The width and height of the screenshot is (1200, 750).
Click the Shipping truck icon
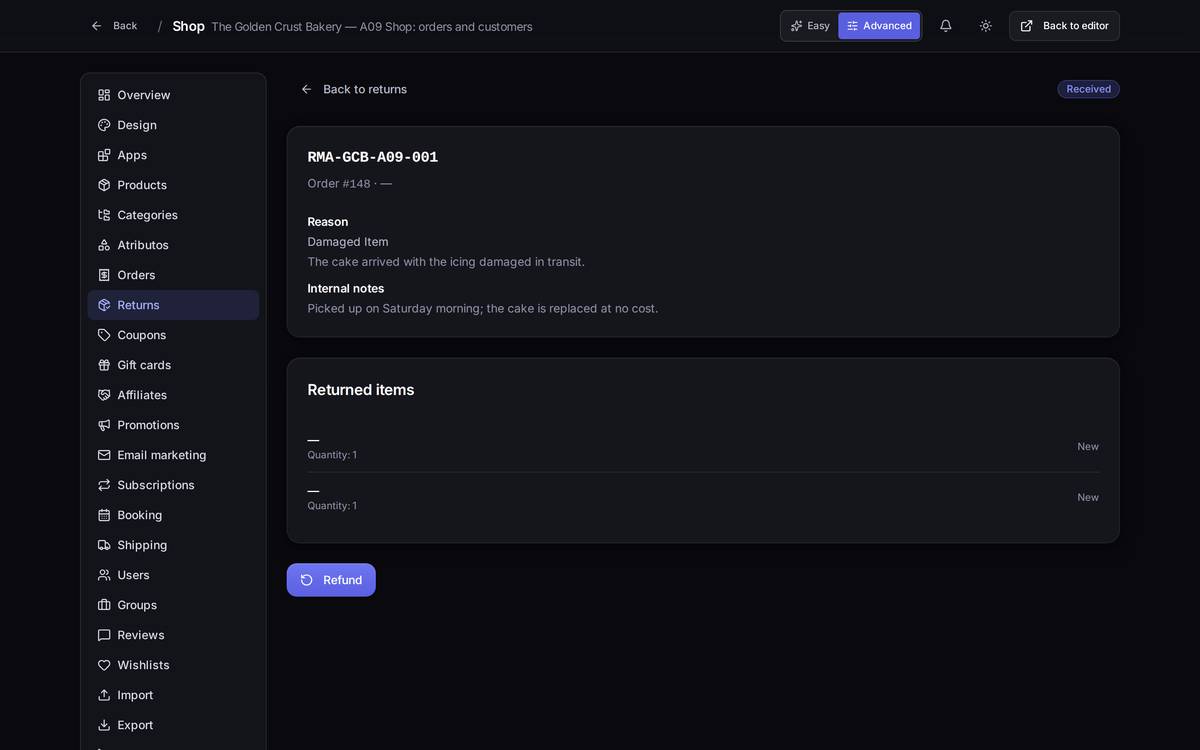(104, 545)
